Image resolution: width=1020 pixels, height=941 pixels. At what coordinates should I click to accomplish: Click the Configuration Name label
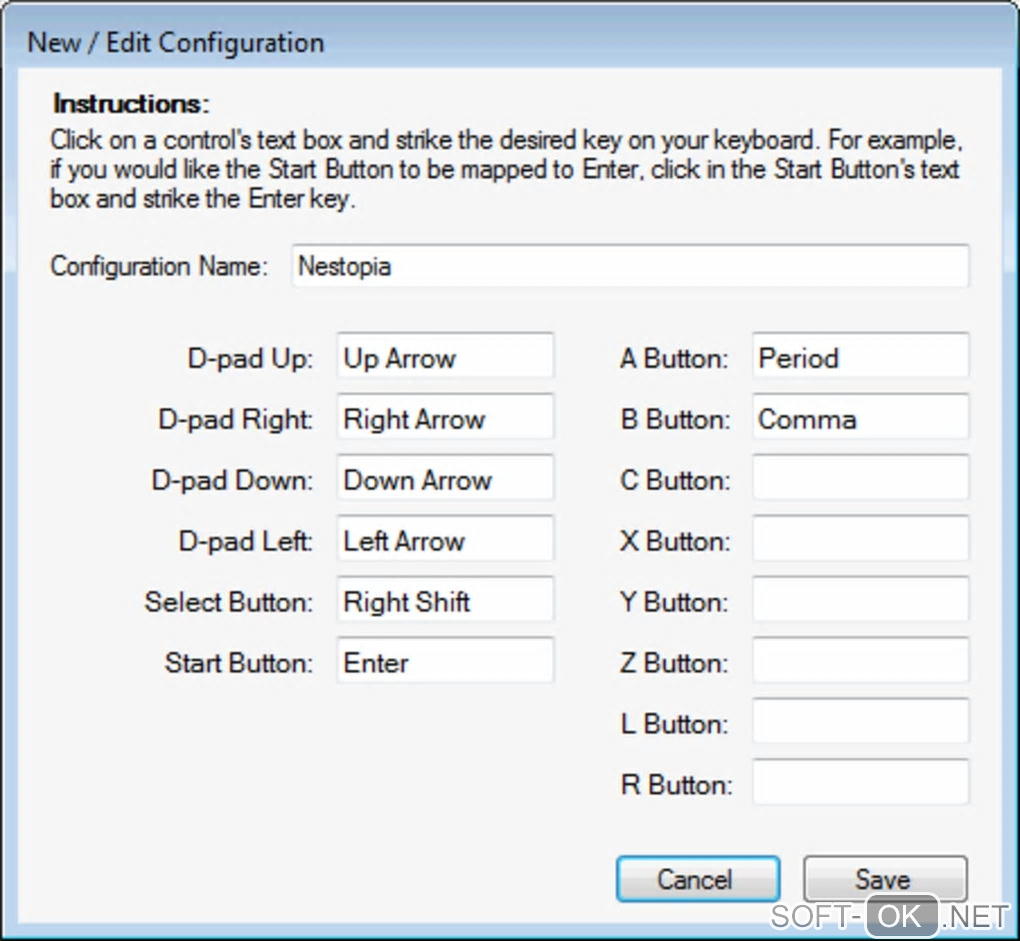160,267
